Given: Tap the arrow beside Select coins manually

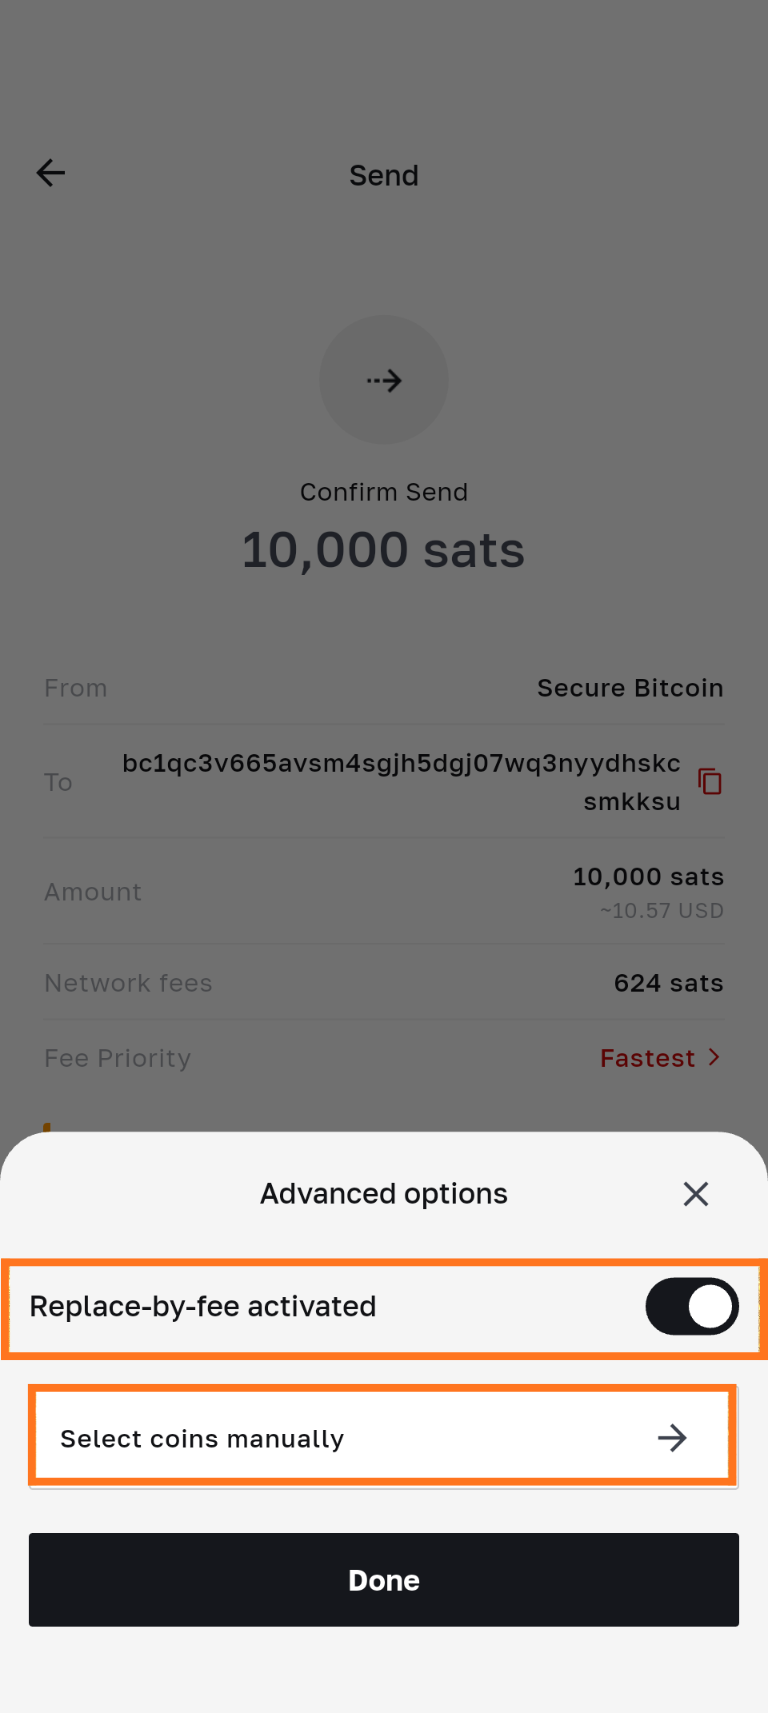Looking at the screenshot, I should tap(672, 1438).
